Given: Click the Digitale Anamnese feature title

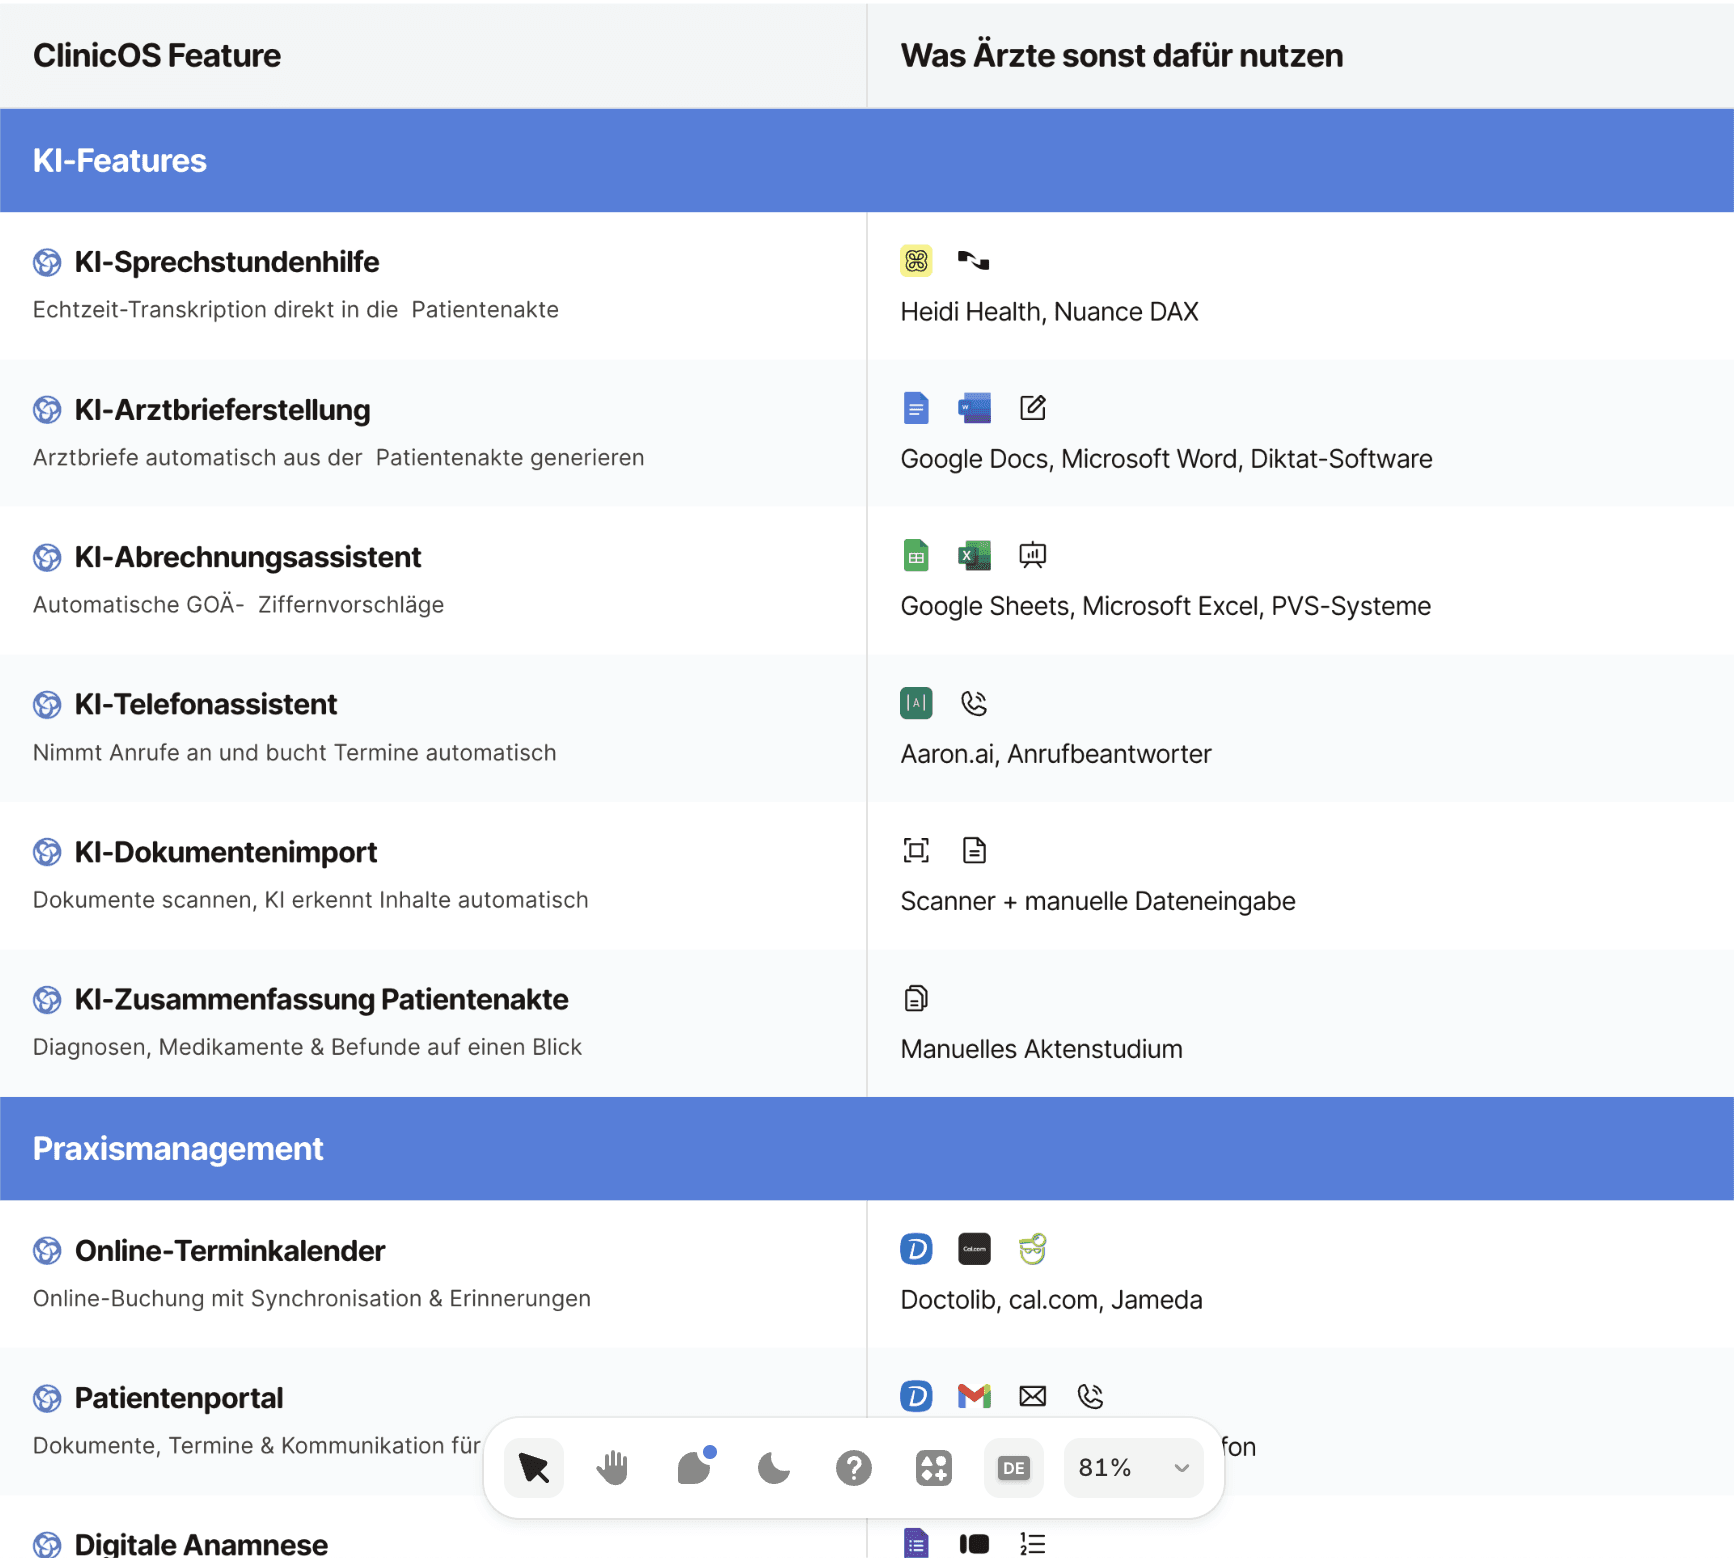Looking at the screenshot, I should 201,1544.
